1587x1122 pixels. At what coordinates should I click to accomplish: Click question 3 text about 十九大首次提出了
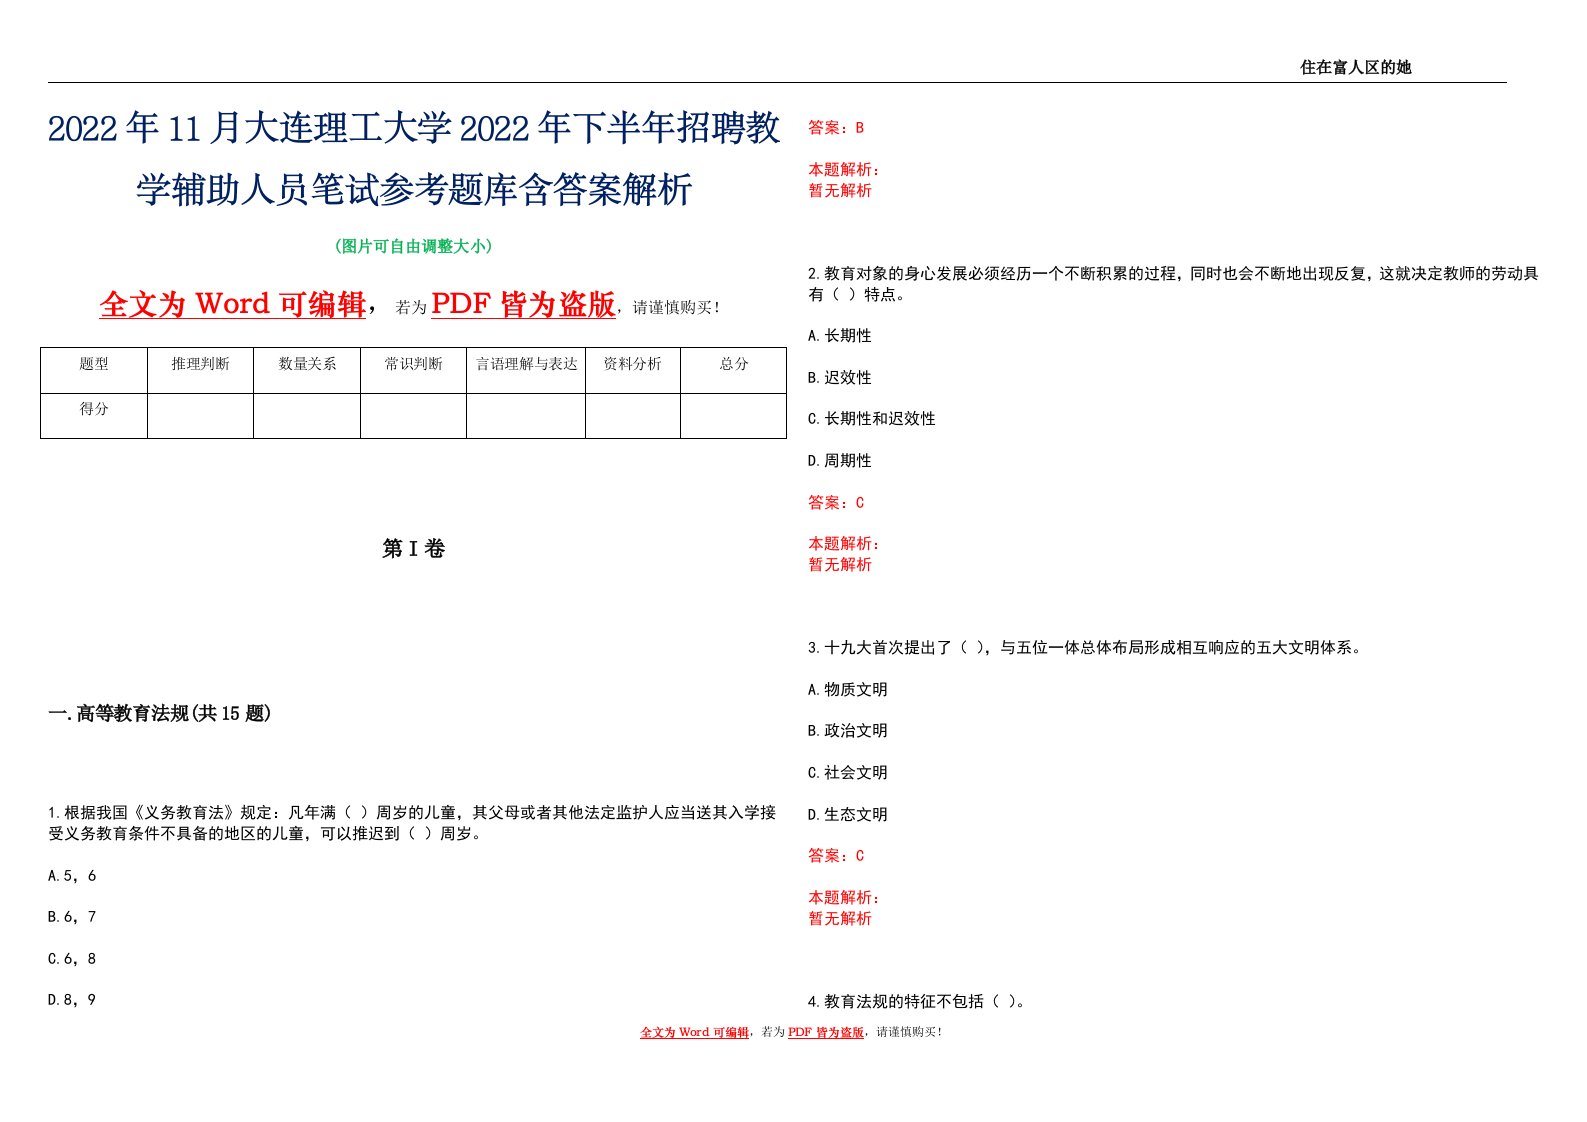(x=1085, y=648)
